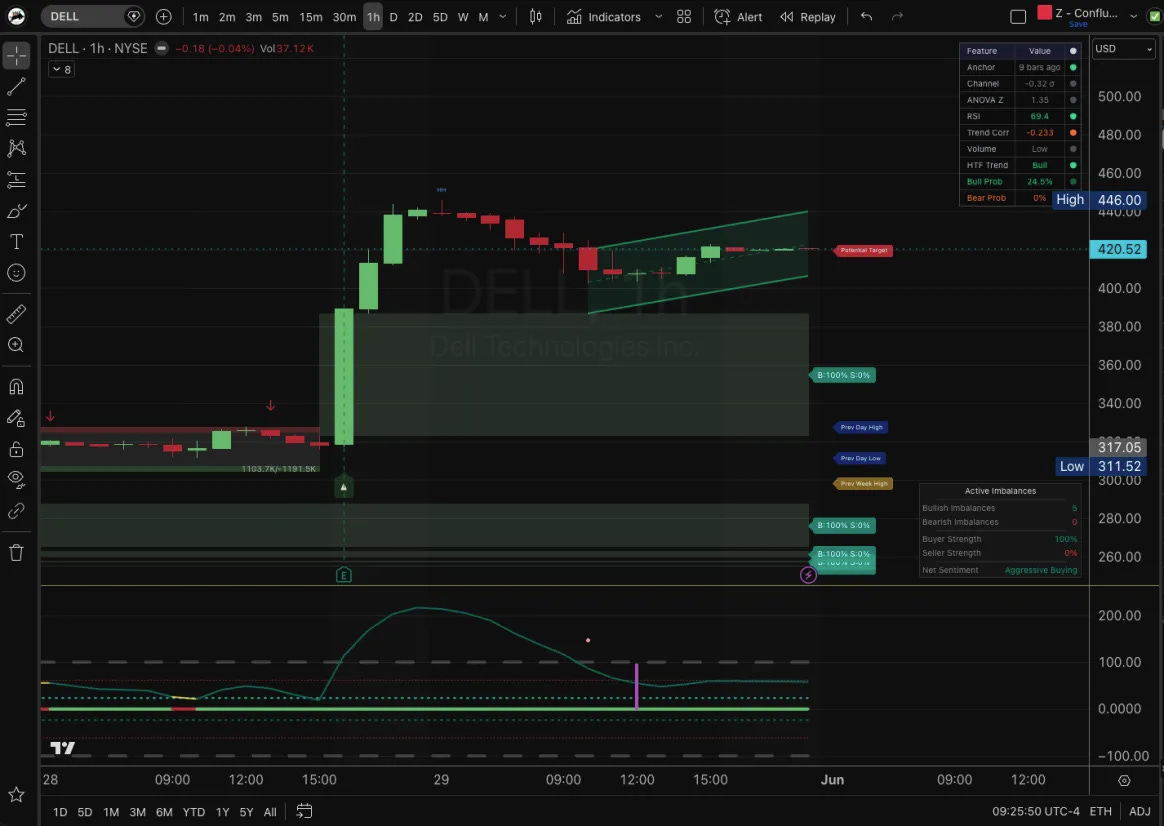Select the trend line drawing tool
1164x826 pixels.
(16, 87)
